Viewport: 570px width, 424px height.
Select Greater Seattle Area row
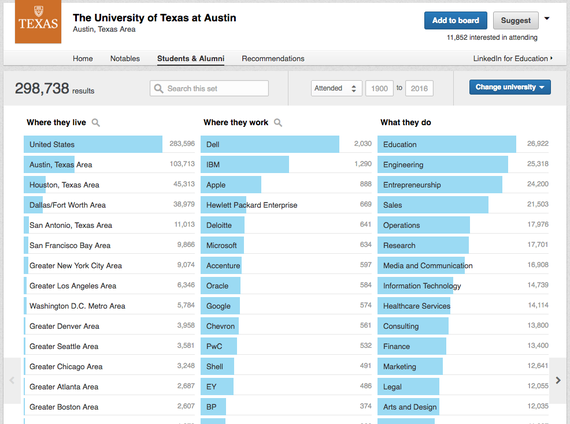point(109,347)
